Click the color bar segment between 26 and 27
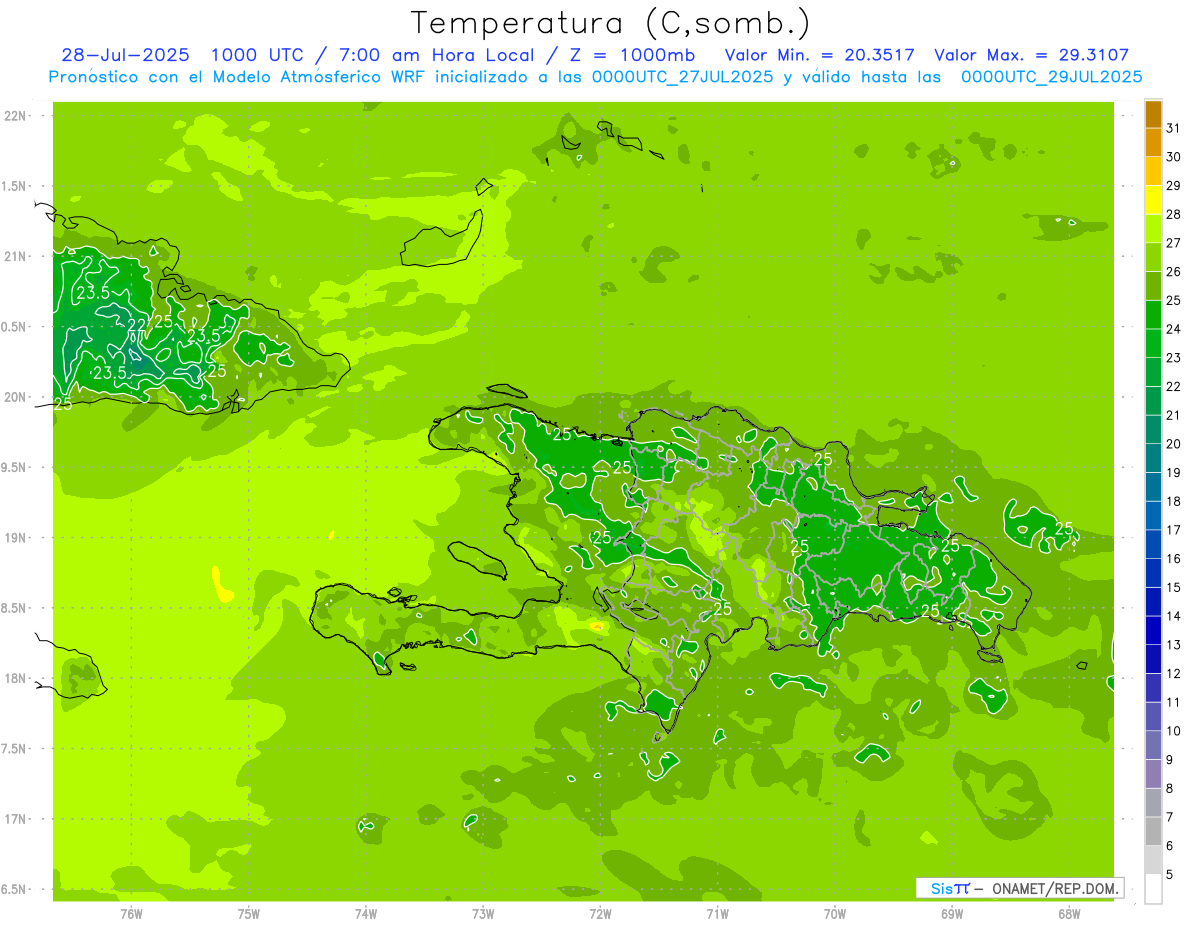This screenshot has width=1200, height=927. click(1153, 257)
